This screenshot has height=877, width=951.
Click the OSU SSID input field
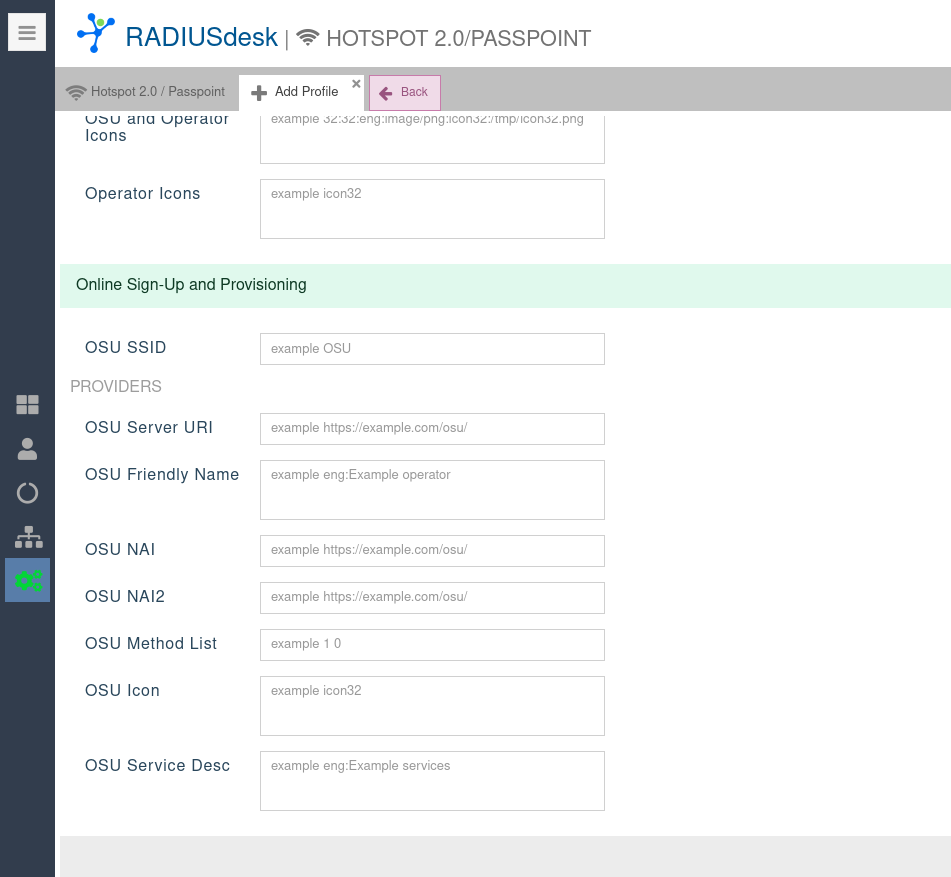point(432,349)
